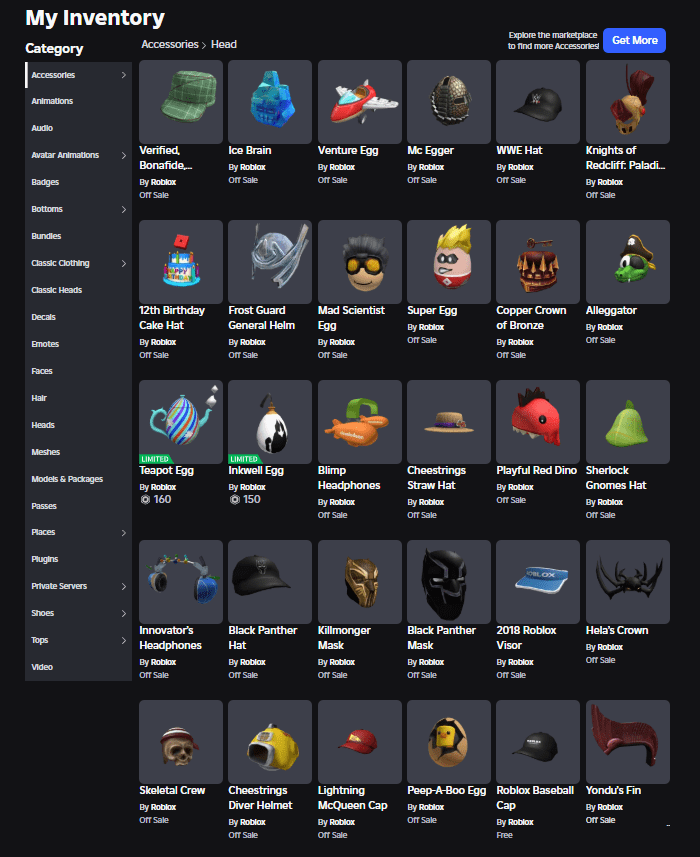
Task: Open the Cheestrings Straw Hat image
Action: (449, 422)
